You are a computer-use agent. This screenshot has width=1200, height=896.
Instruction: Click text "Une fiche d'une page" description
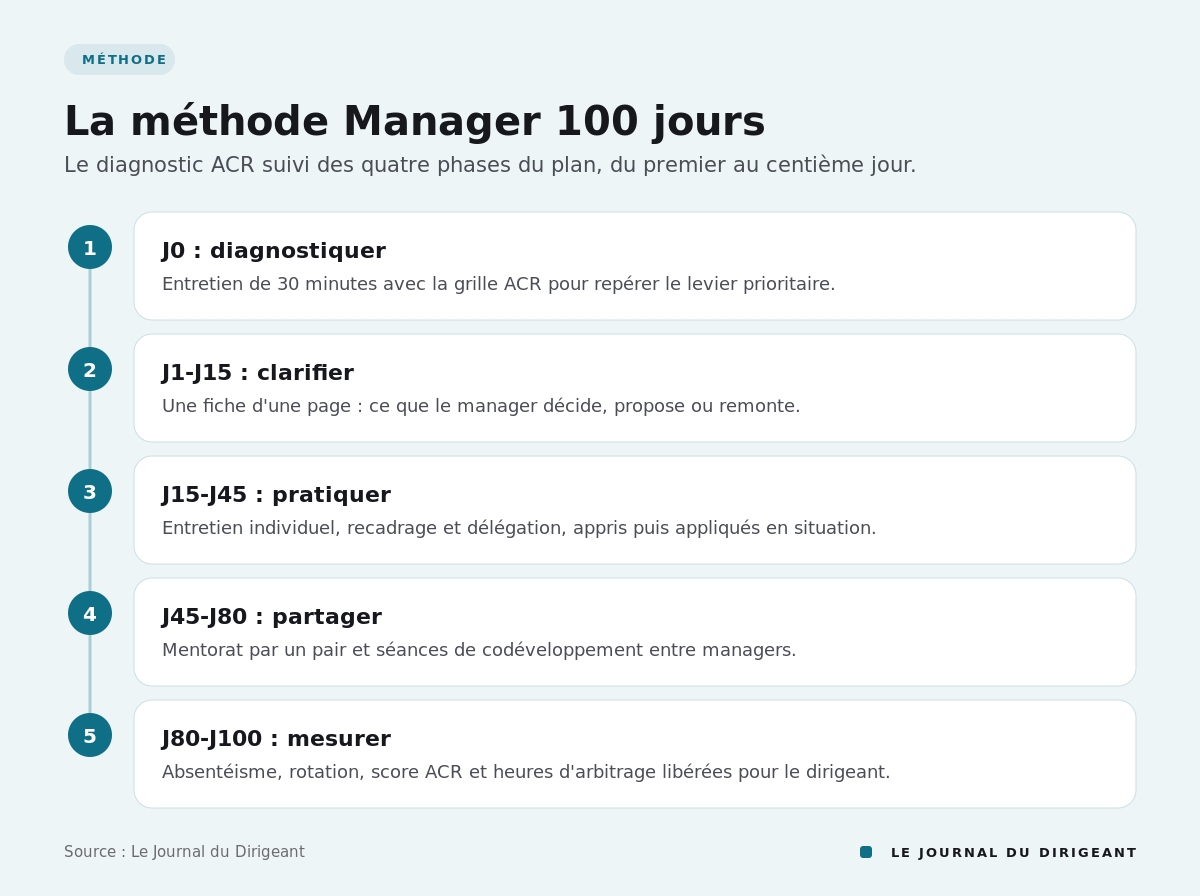point(481,406)
